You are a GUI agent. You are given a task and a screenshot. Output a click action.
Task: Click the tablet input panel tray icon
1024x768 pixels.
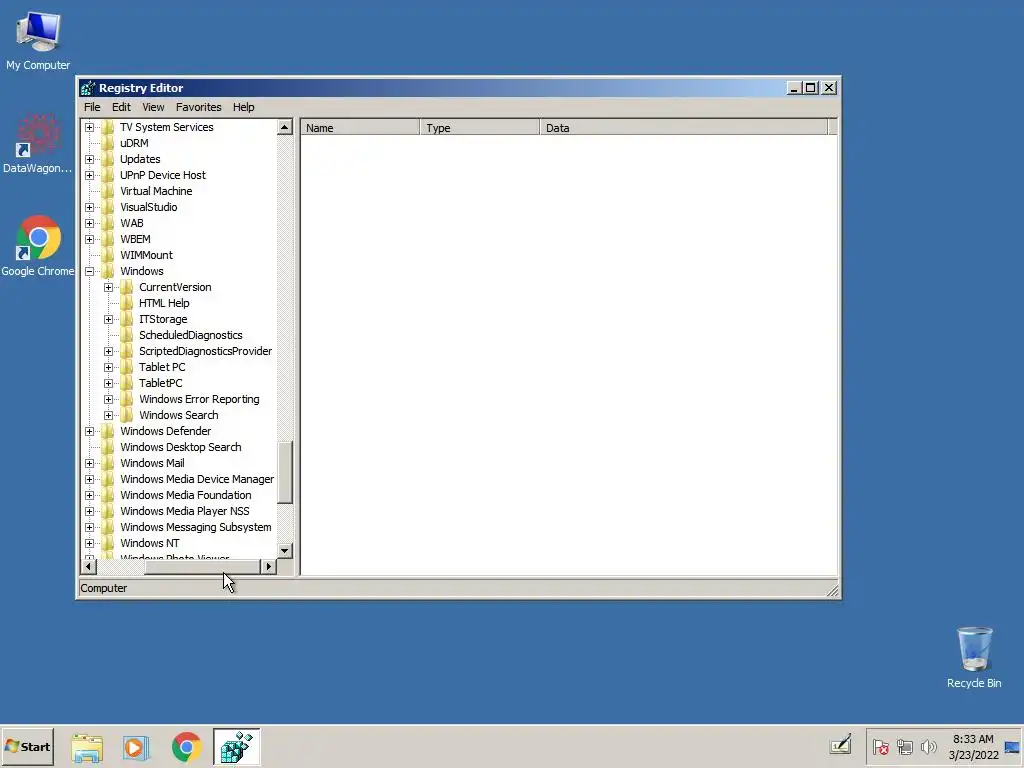click(840, 745)
